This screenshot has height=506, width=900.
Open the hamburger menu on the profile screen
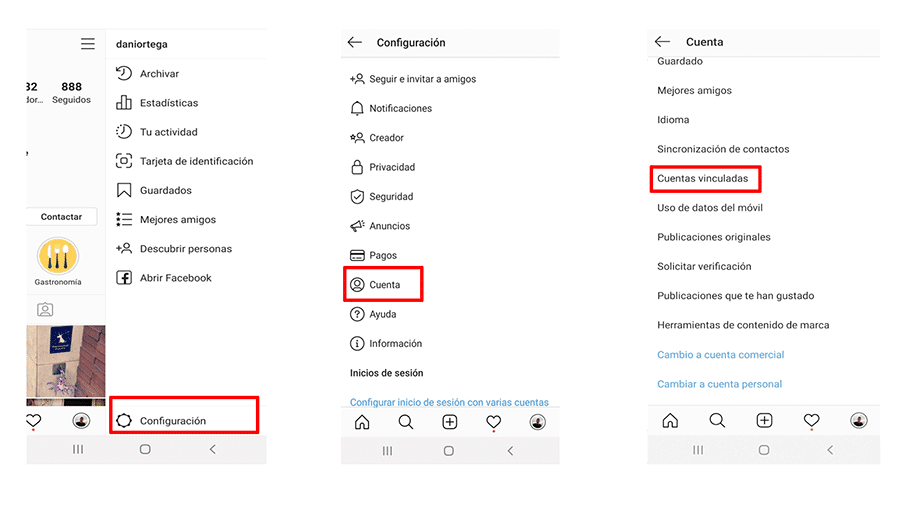click(88, 44)
